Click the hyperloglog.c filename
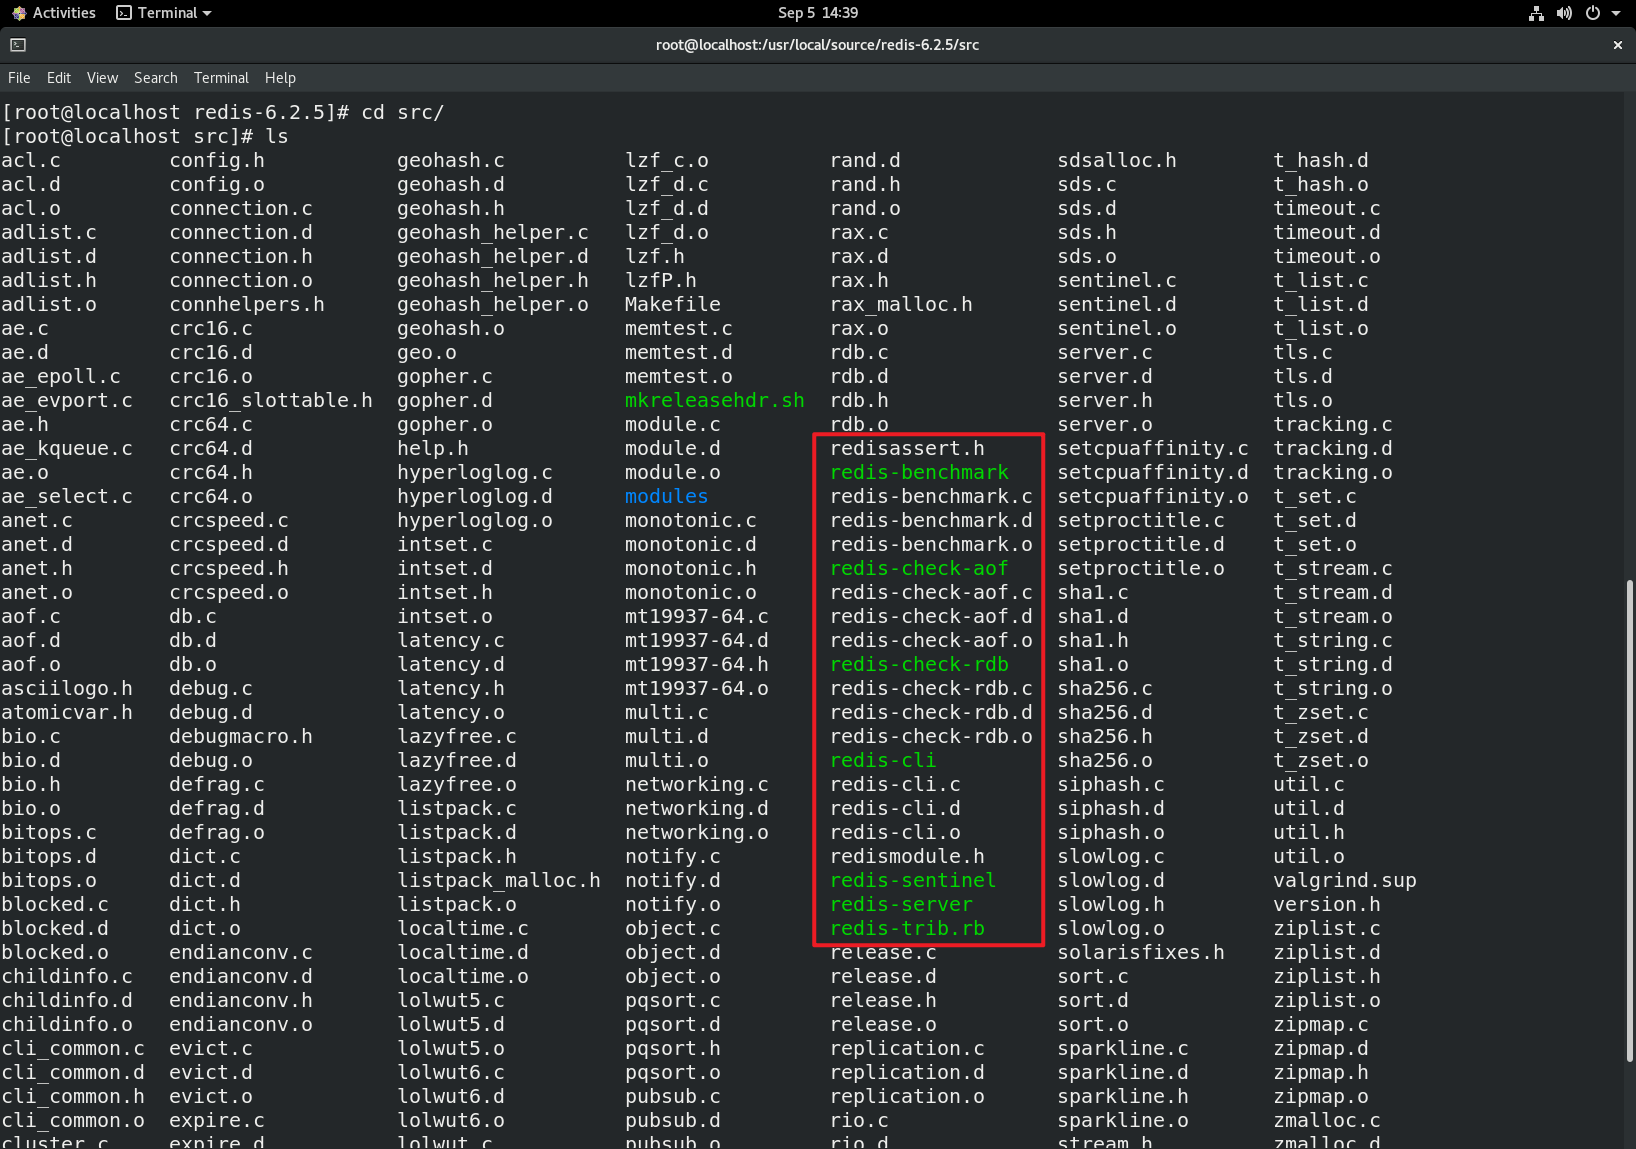The width and height of the screenshot is (1636, 1149). [475, 472]
